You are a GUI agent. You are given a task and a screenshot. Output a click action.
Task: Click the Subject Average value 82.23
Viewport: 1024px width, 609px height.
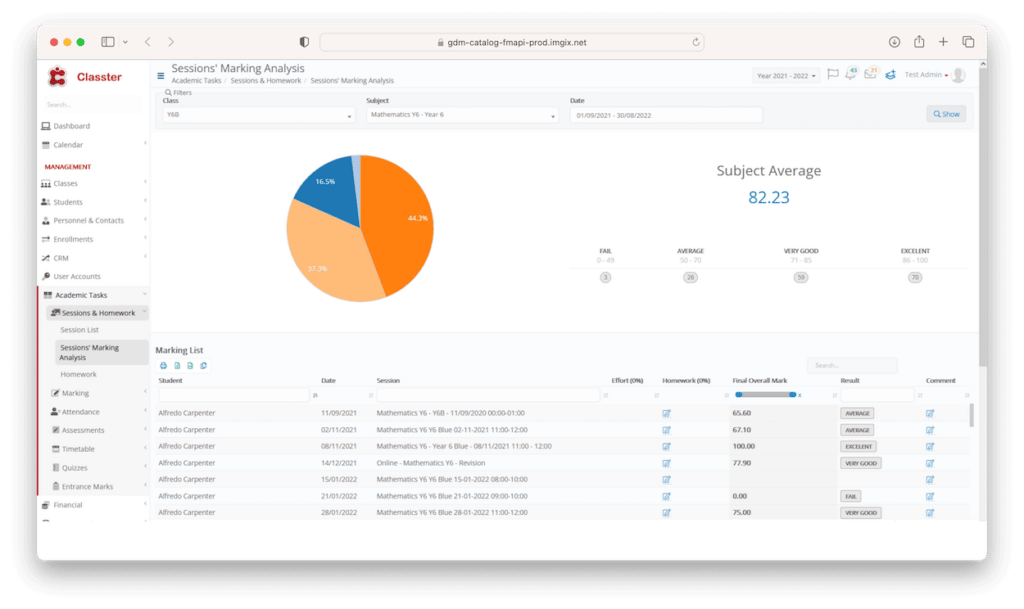tap(769, 197)
